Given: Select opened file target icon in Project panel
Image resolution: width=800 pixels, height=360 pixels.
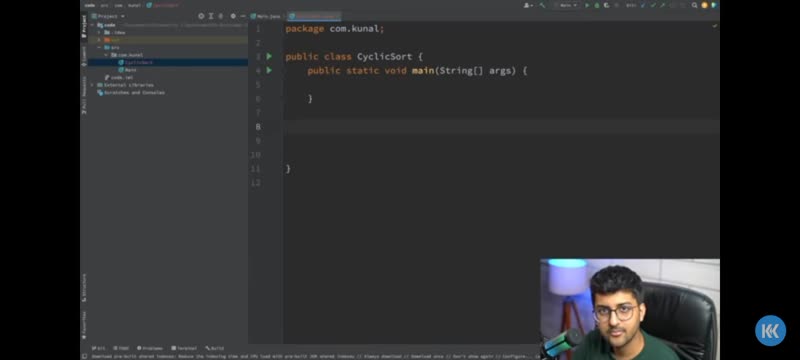Looking at the screenshot, I should [201, 16].
